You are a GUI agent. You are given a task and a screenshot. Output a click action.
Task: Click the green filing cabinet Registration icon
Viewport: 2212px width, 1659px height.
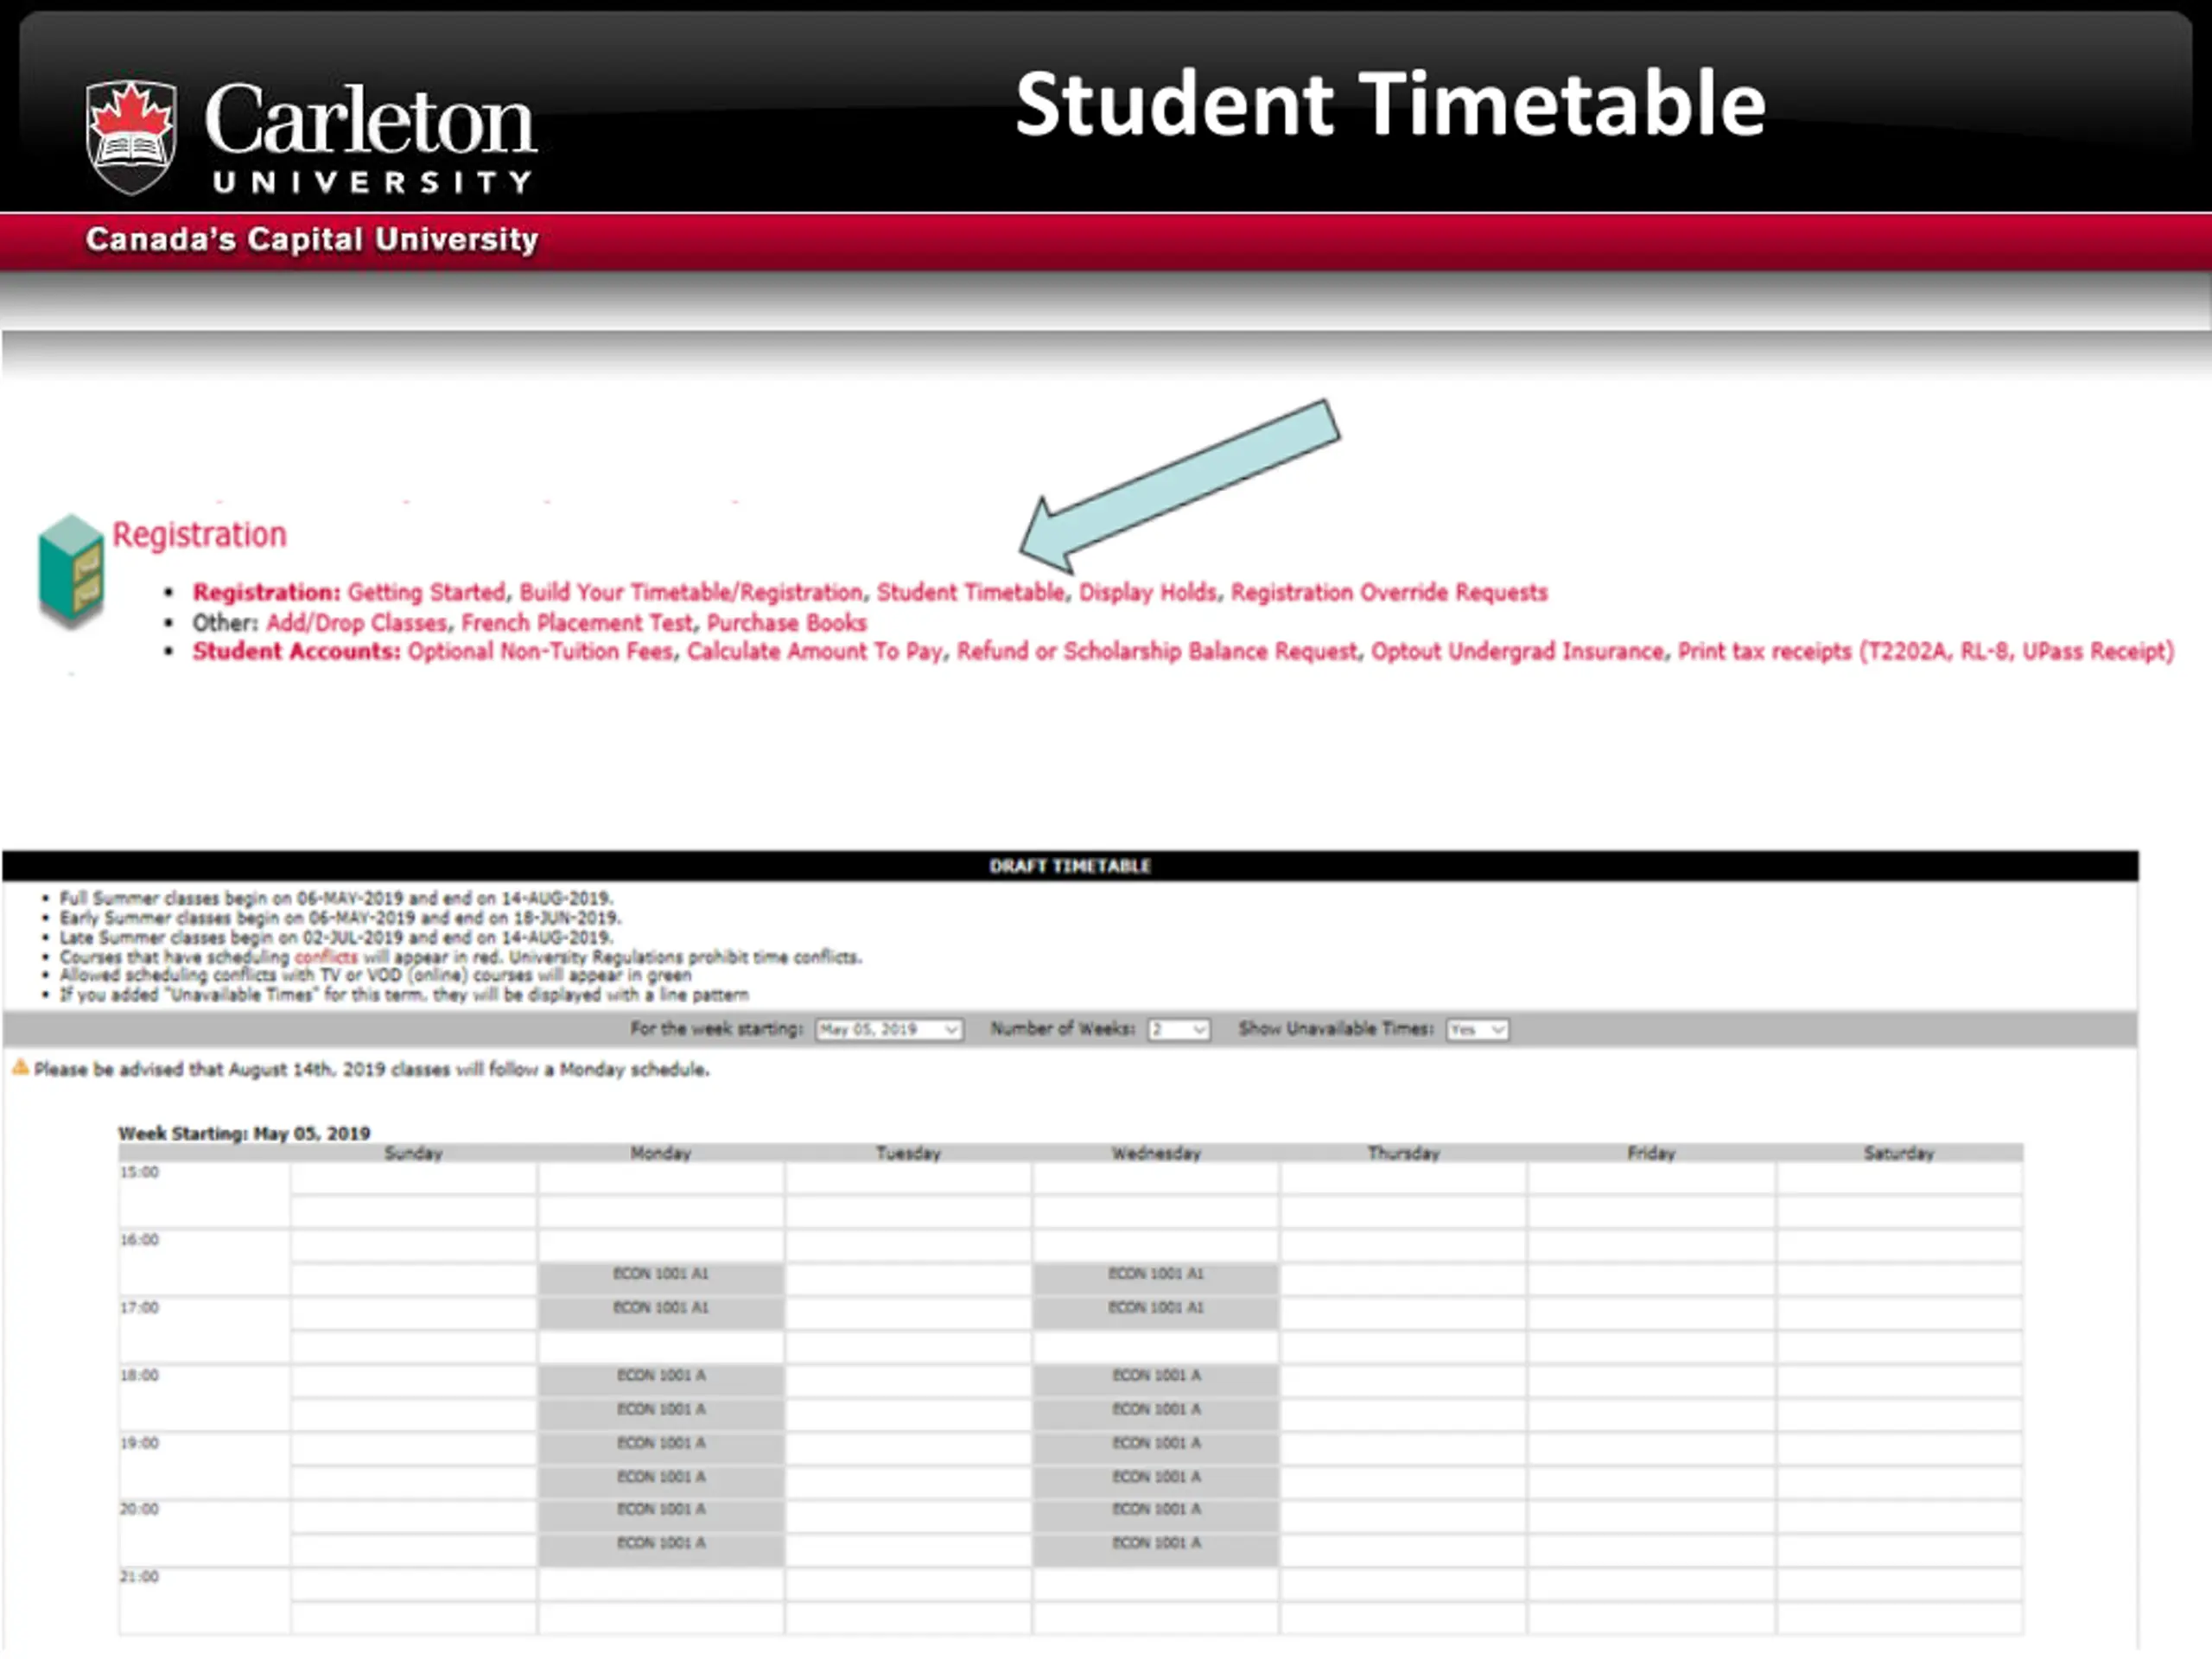(71, 571)
